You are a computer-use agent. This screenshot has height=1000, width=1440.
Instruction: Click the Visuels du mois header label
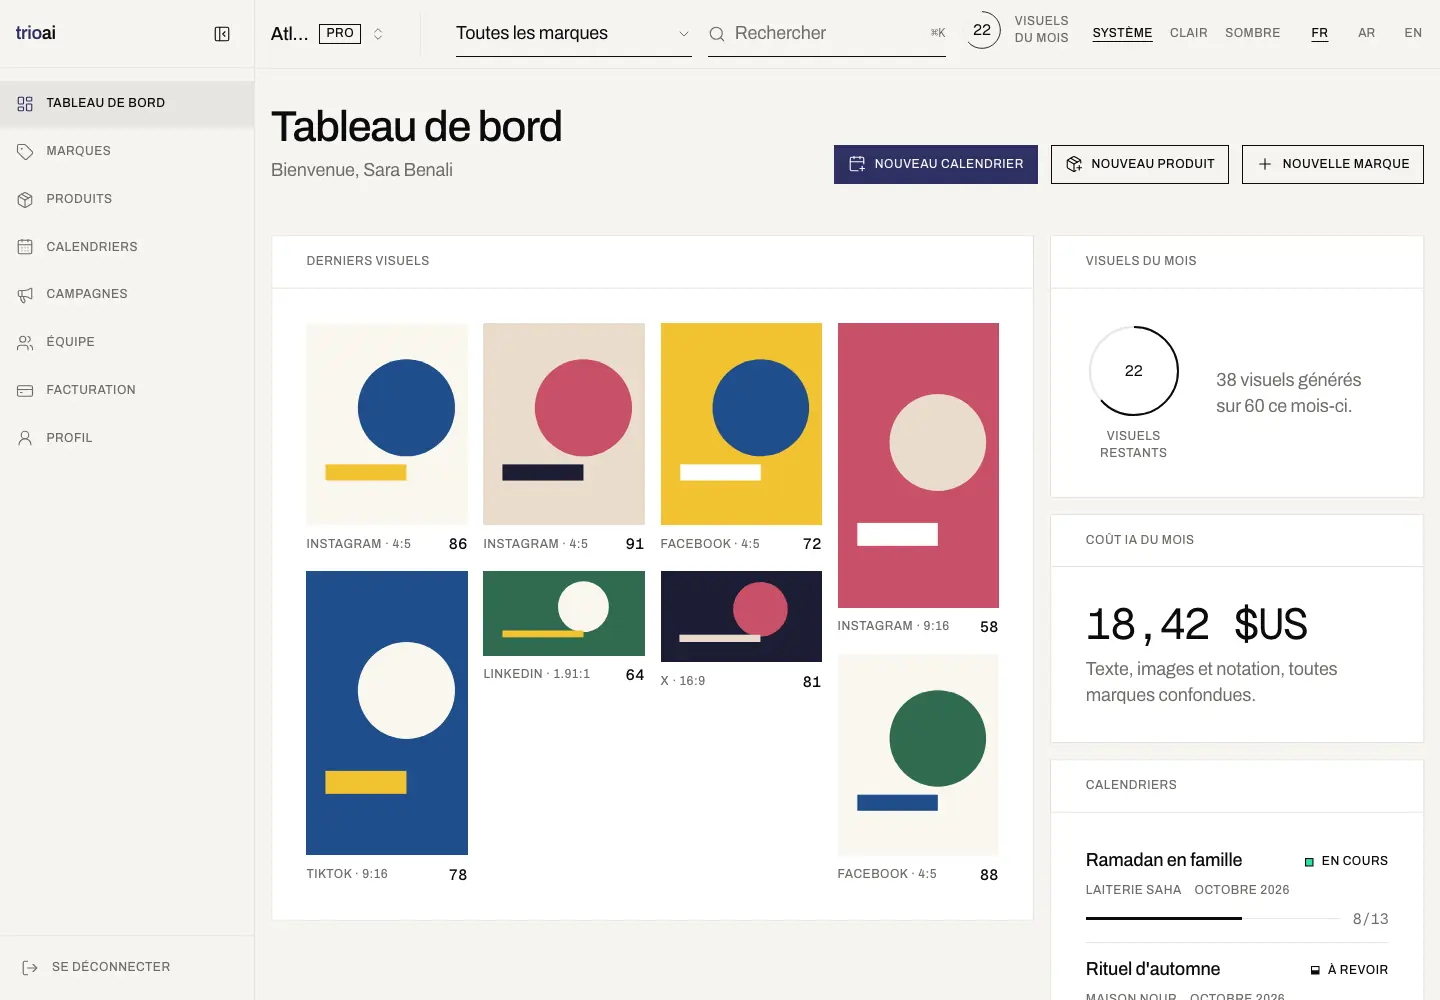[1141, 261]
